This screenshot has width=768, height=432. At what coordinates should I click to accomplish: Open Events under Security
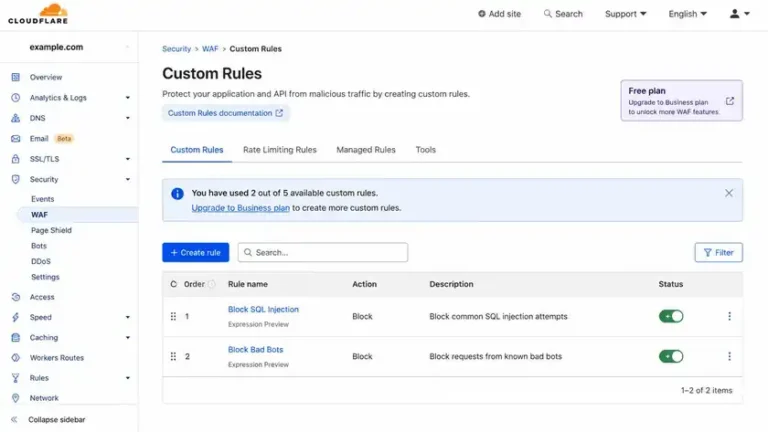[43, 199]
